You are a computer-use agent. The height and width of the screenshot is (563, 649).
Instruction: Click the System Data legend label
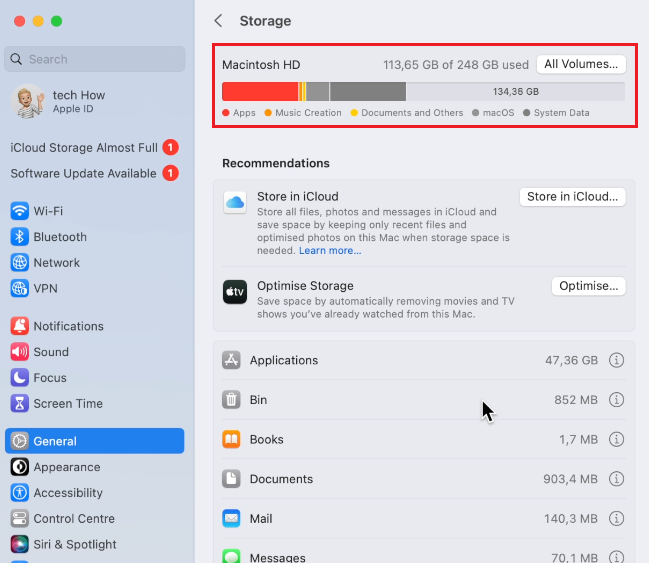[x=561, y=113]
